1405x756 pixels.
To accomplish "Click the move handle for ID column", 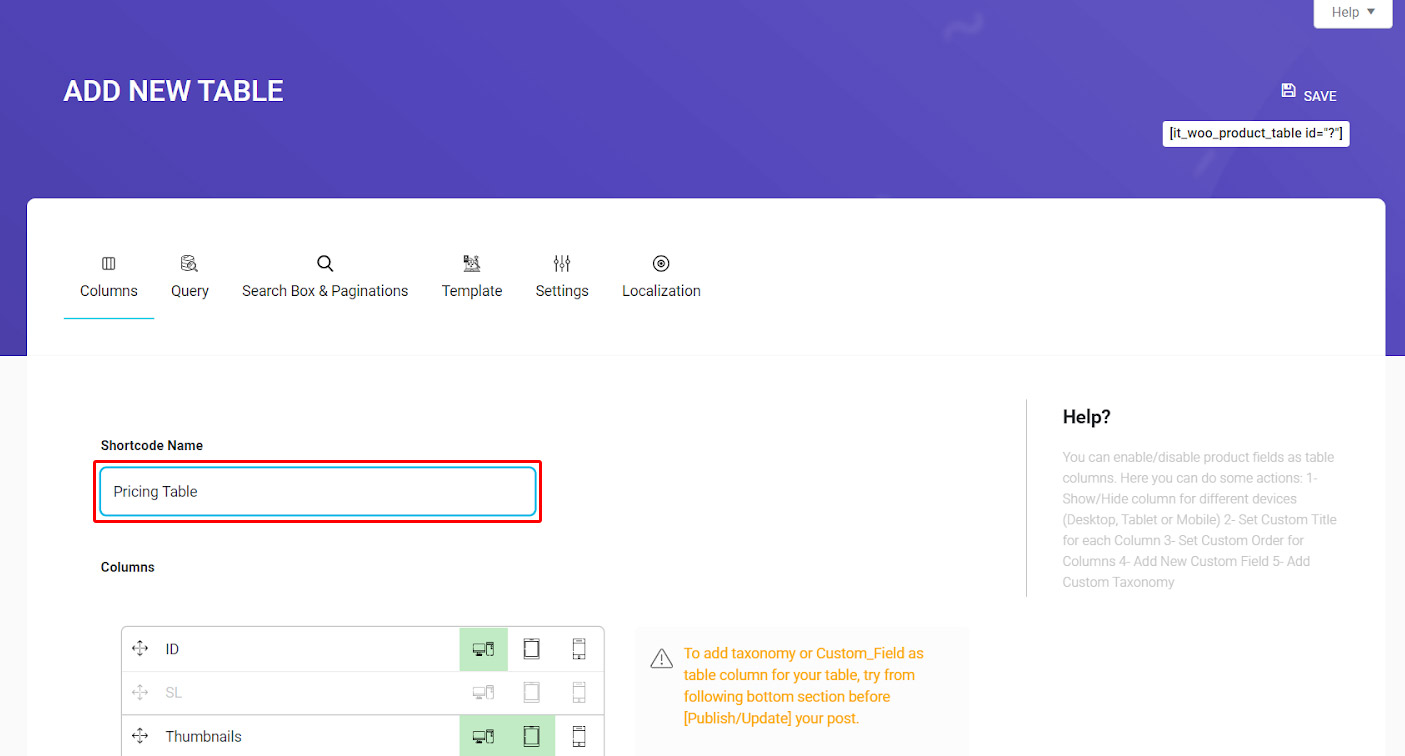I will click(140, 650).
